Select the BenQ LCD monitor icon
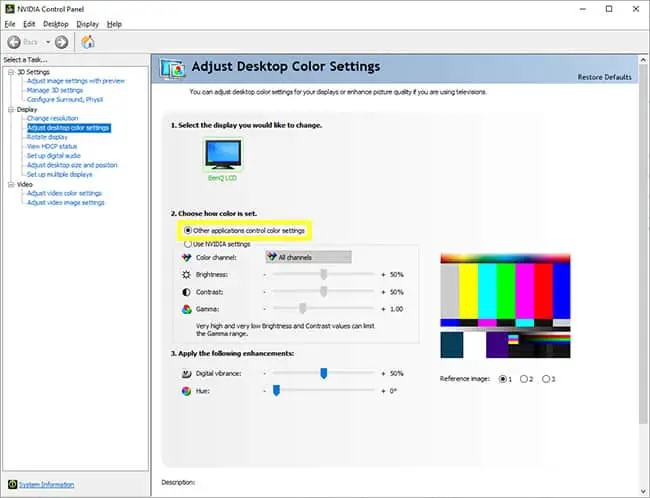 pyautogui.click(x=223, y=154)
